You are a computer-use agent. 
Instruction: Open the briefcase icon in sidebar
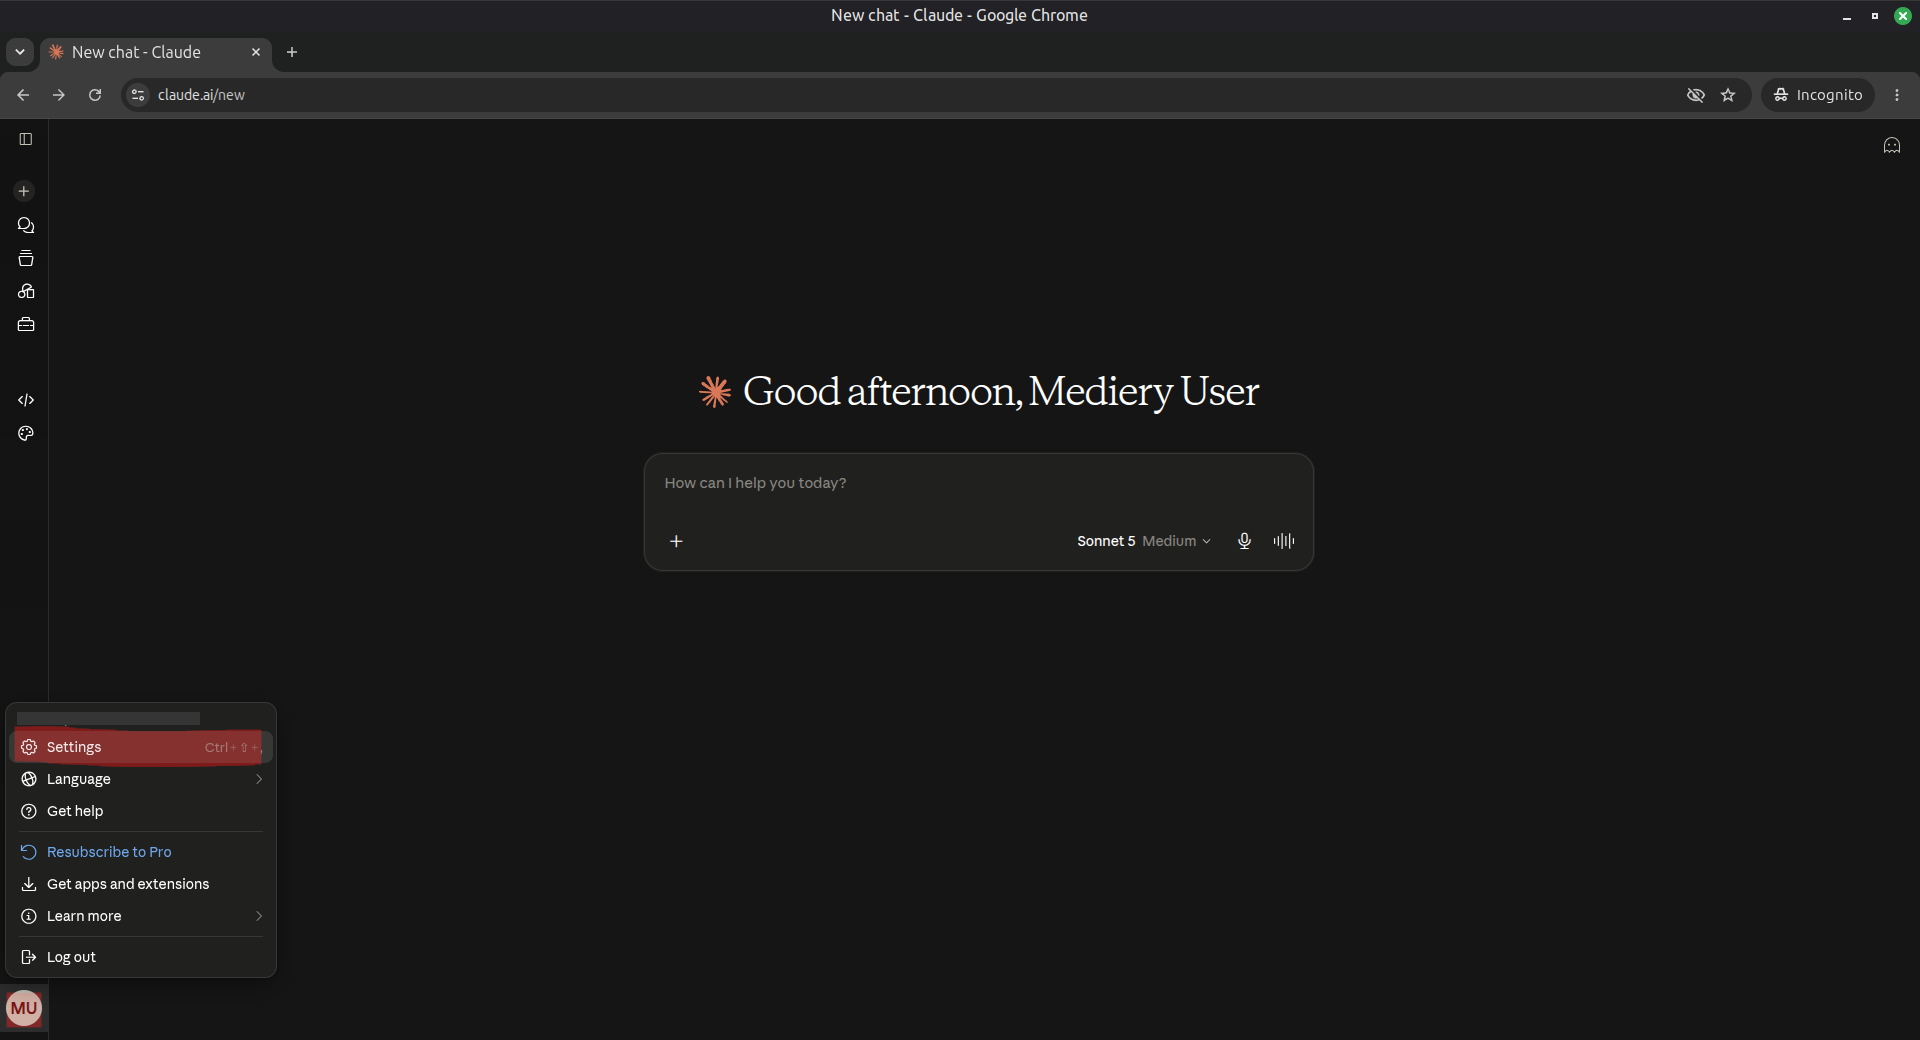pos(26,324)
